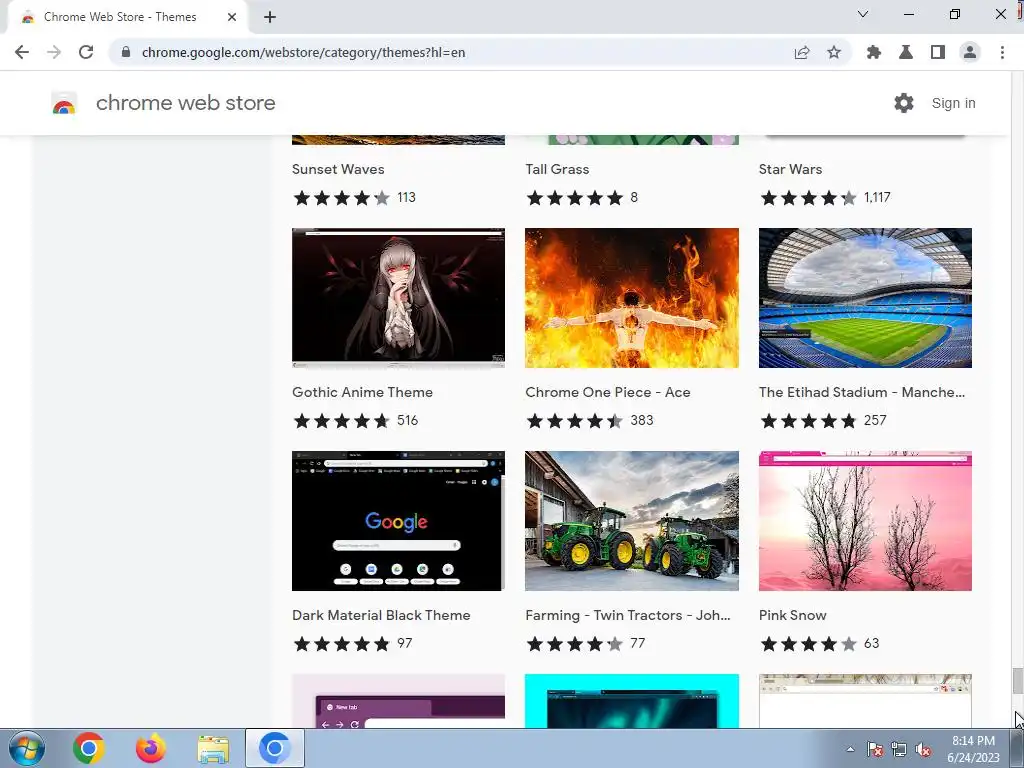Click the address bar URL

coord(304,52)
